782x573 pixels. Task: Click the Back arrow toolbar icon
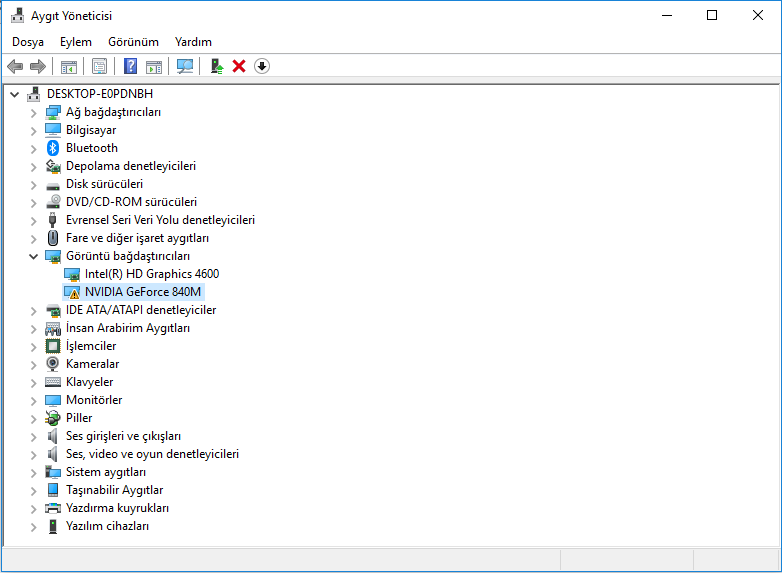tap(15, 66)
